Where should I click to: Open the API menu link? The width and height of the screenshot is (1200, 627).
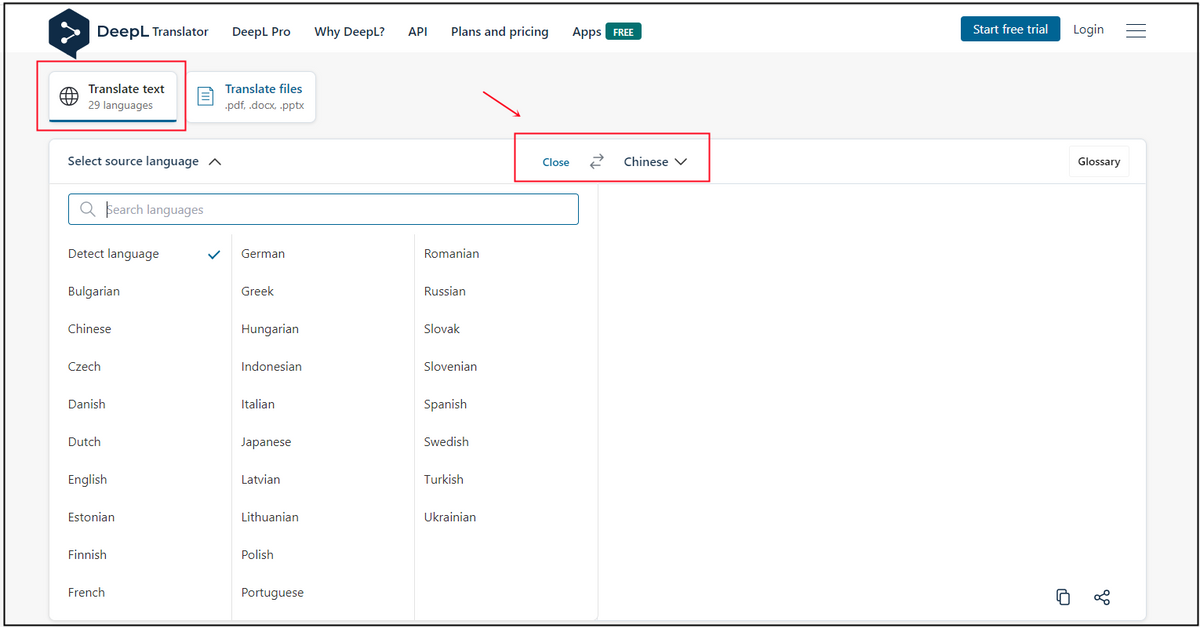point(418,31)
